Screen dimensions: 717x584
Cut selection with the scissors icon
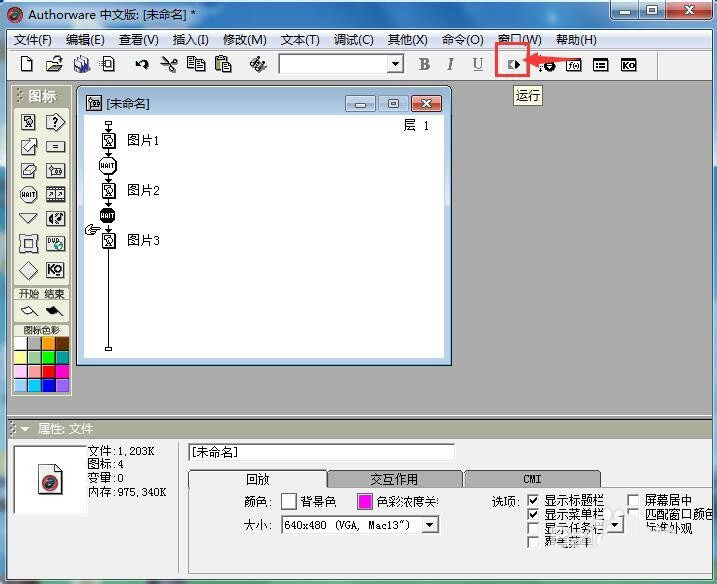pyautogui.click(x=169, y=64)
